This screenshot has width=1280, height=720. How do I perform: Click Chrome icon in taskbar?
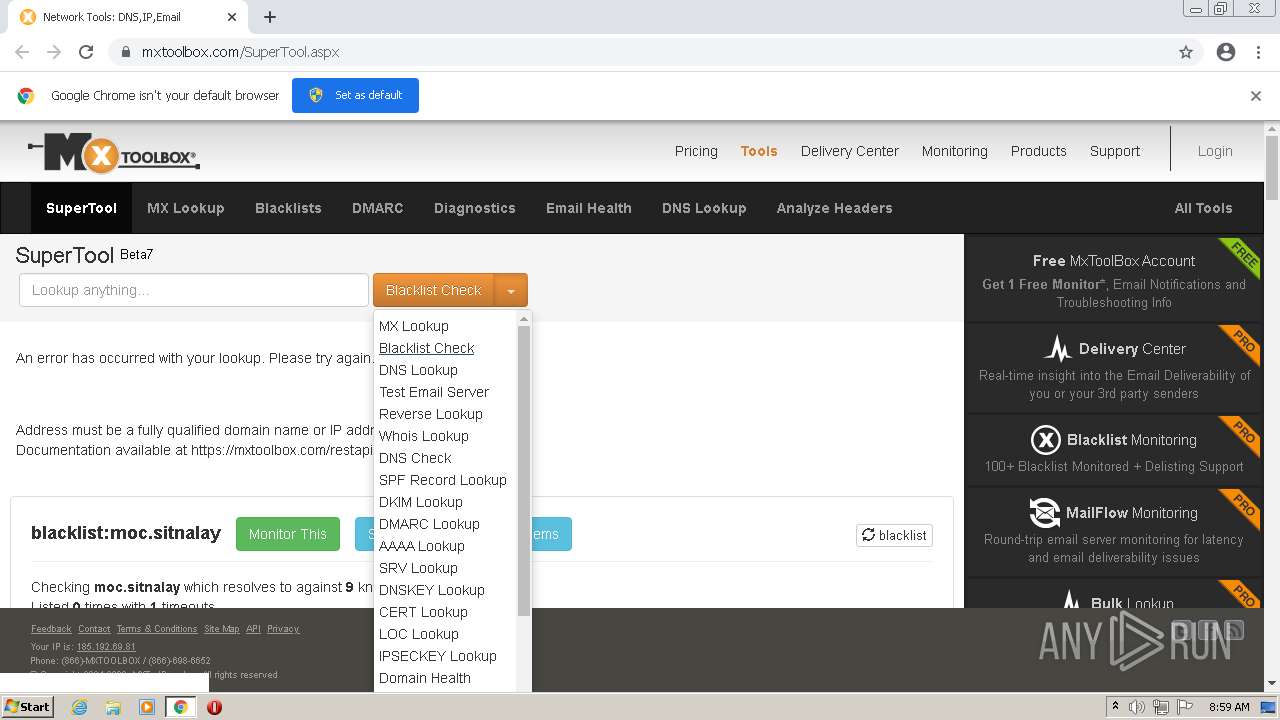point(180,707)
